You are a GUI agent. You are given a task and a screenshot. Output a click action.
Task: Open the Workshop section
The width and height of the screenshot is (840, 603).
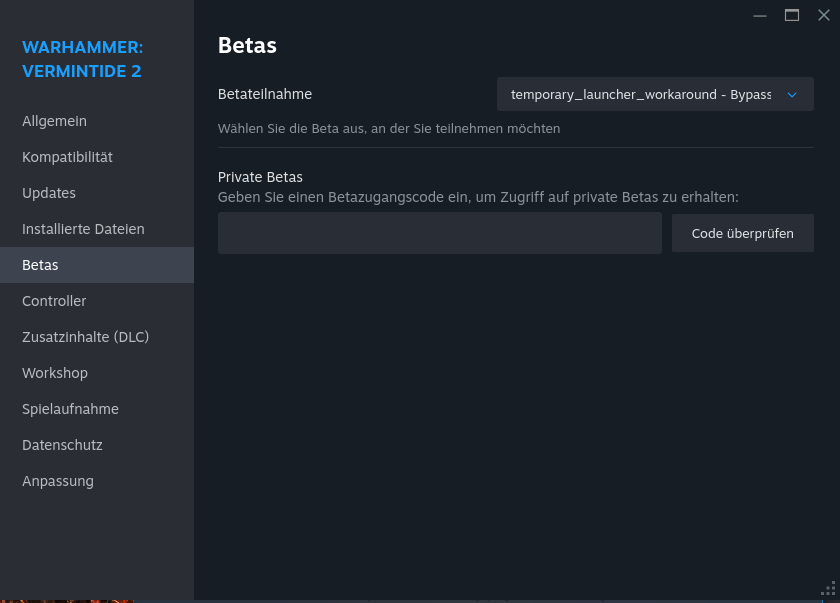(55, 373)
